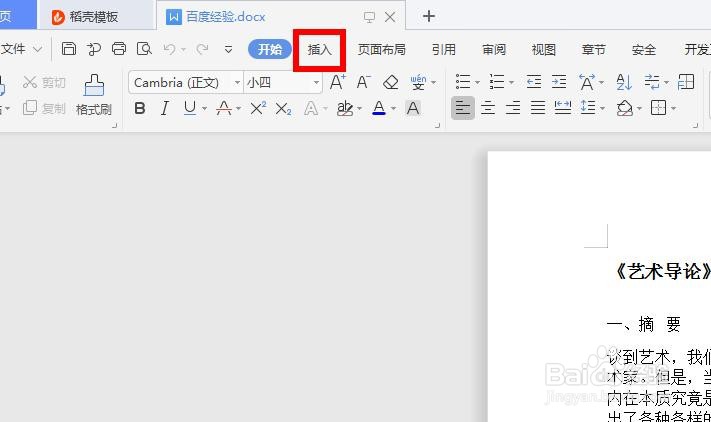Click the show paragraph marks icon
This screenshot has width=711, height=422.
point(652,82)
